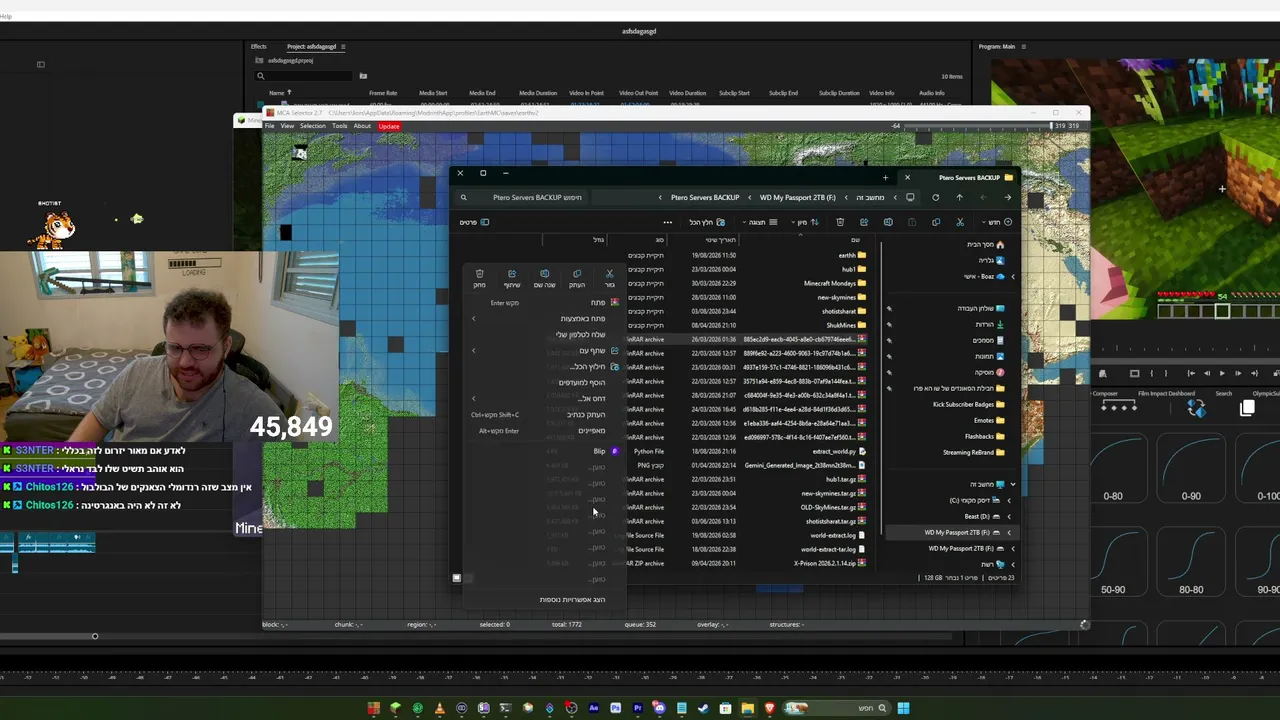This screenshot has width=1280, height=720.
Task: Click the Explorer more options ellipsis
Action: click(x=668, y=222)
